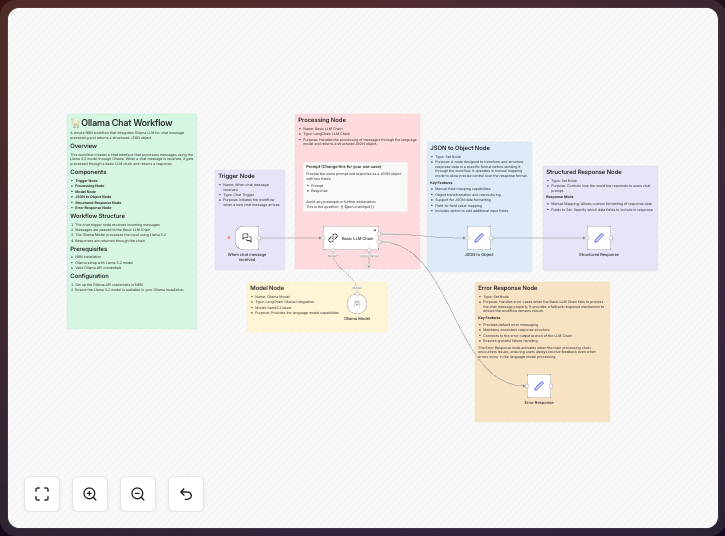The image size is (725, 536).
Task: Click the Processing Node sticky note title
Action: [x=322, y=120]
